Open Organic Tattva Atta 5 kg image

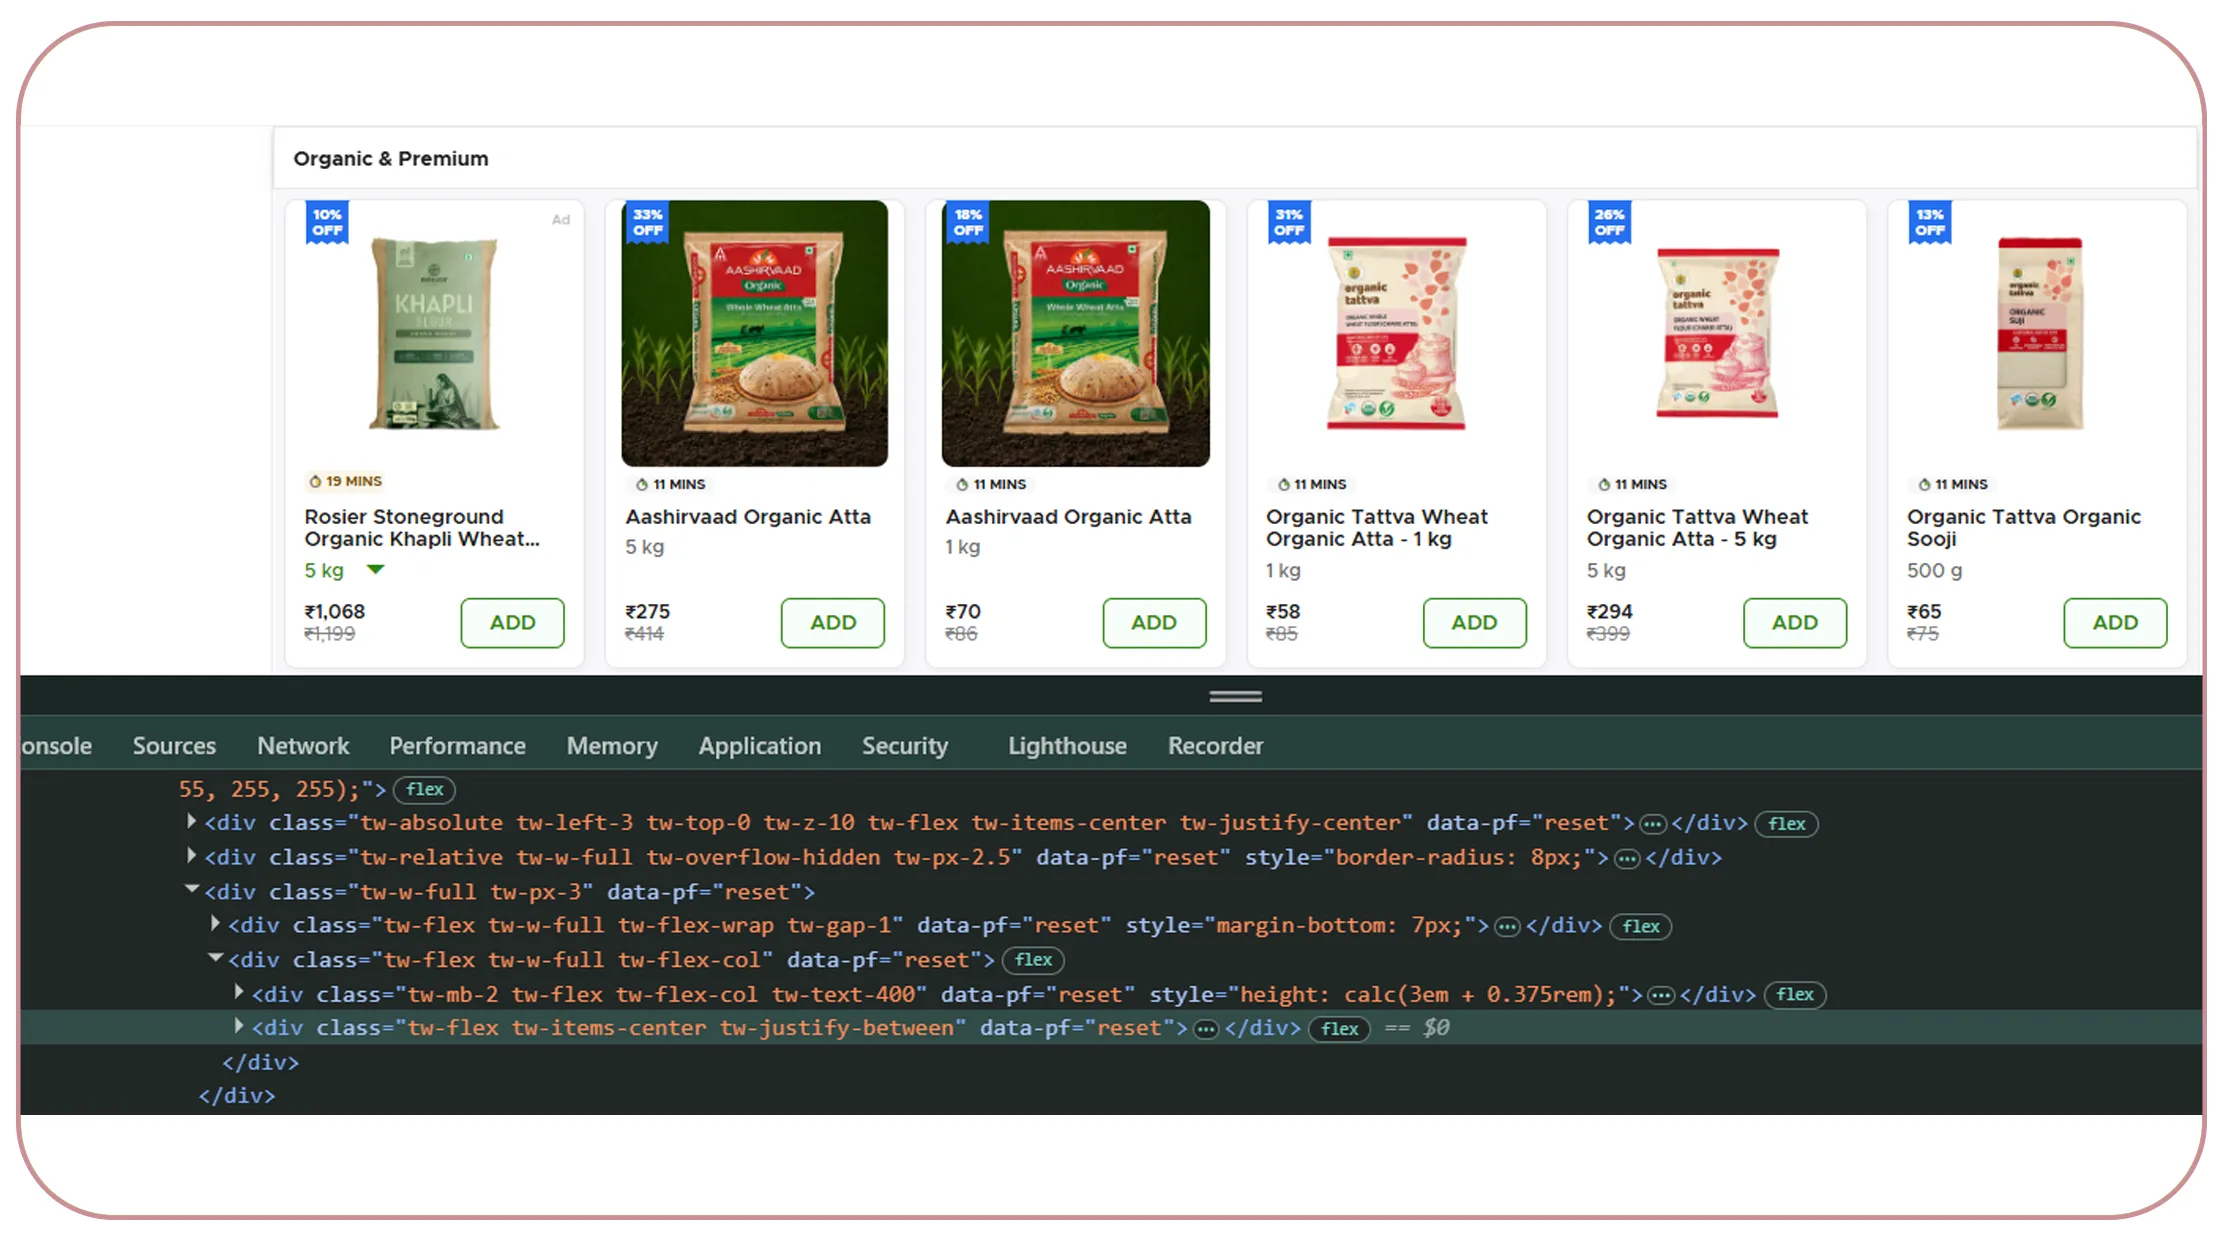(1717, 333)
